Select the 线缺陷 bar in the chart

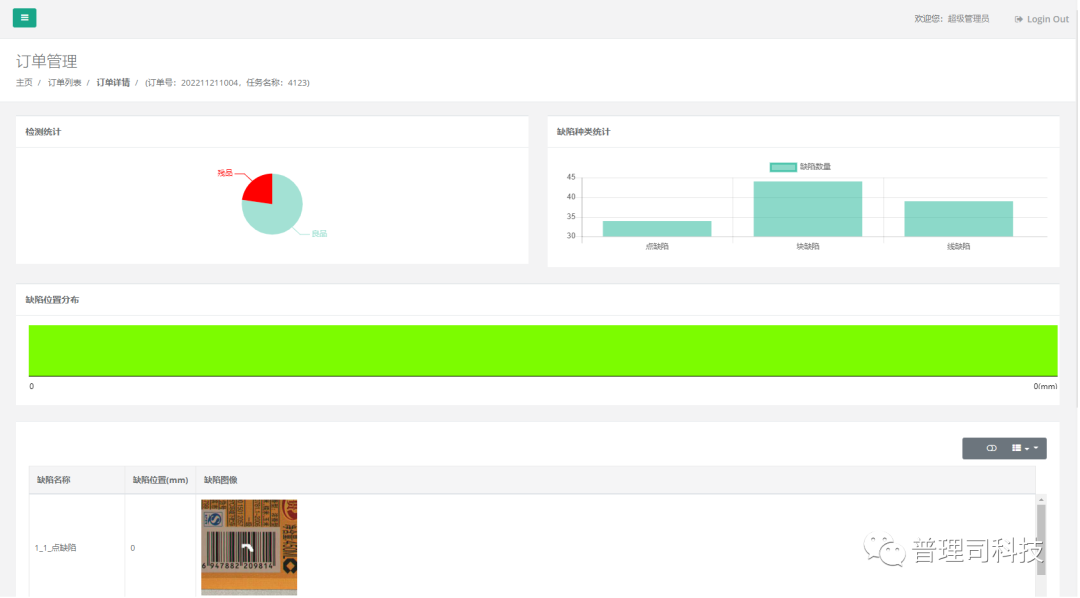click(x=958, y=218)
